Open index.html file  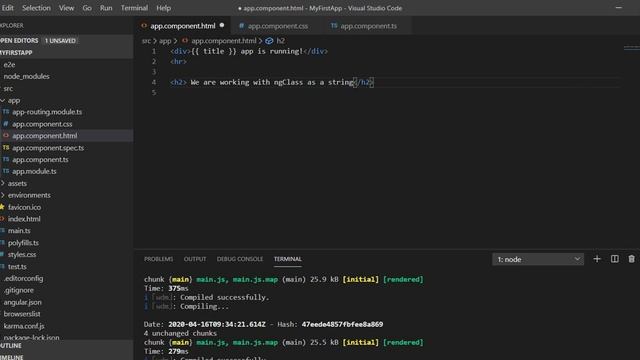(24, 219)
